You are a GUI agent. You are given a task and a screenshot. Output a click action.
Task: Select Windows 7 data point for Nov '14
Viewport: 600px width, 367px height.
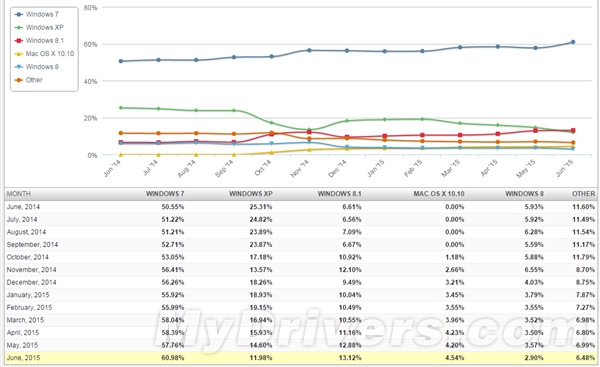pyautogui.click(x=309, y=50)
